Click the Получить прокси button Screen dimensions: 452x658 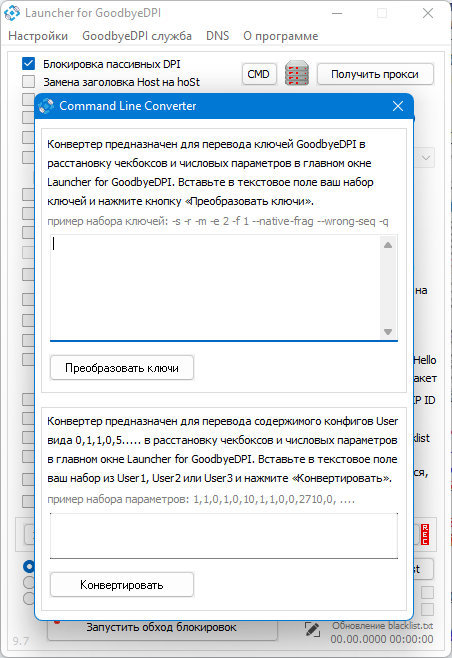[x=375, y=74]
